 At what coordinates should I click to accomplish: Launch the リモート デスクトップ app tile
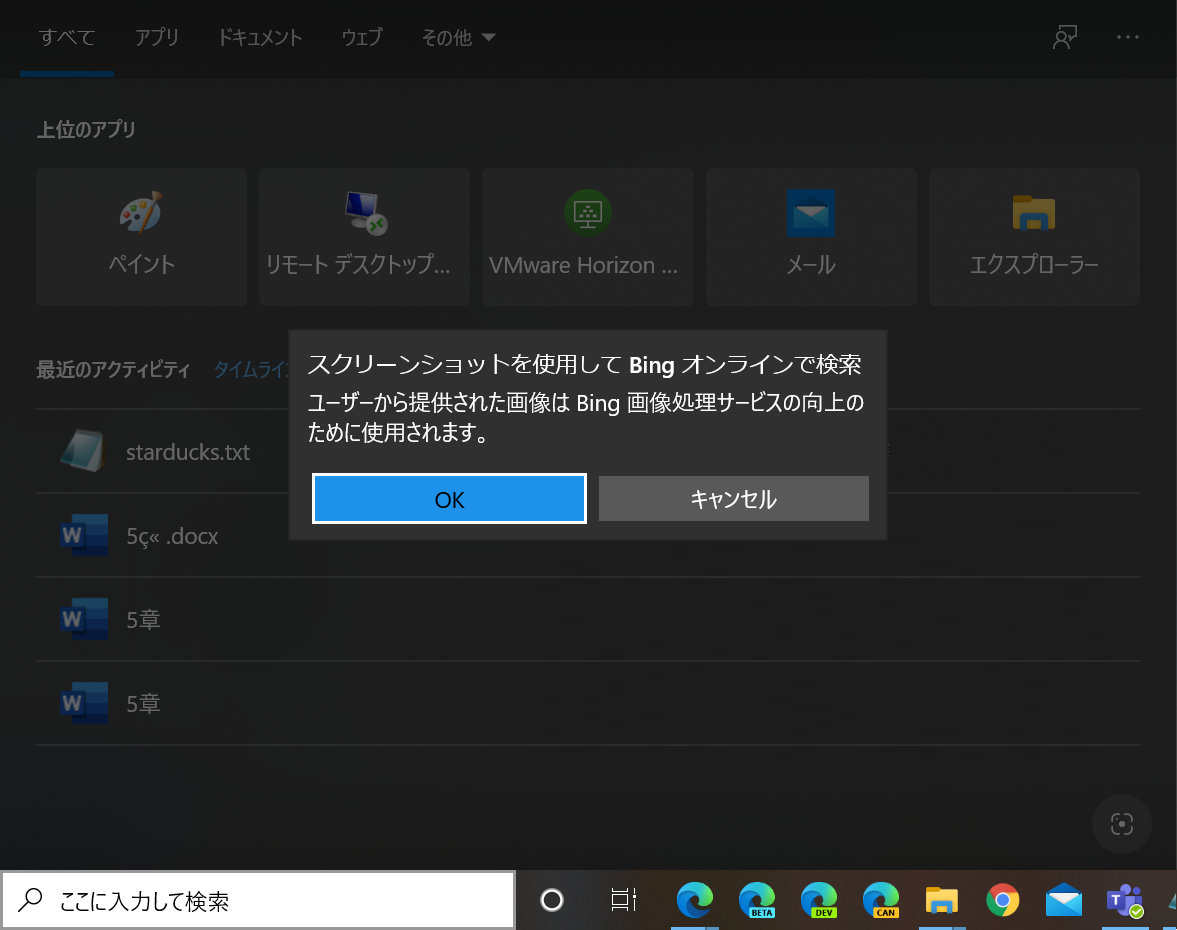click(364, 236)
